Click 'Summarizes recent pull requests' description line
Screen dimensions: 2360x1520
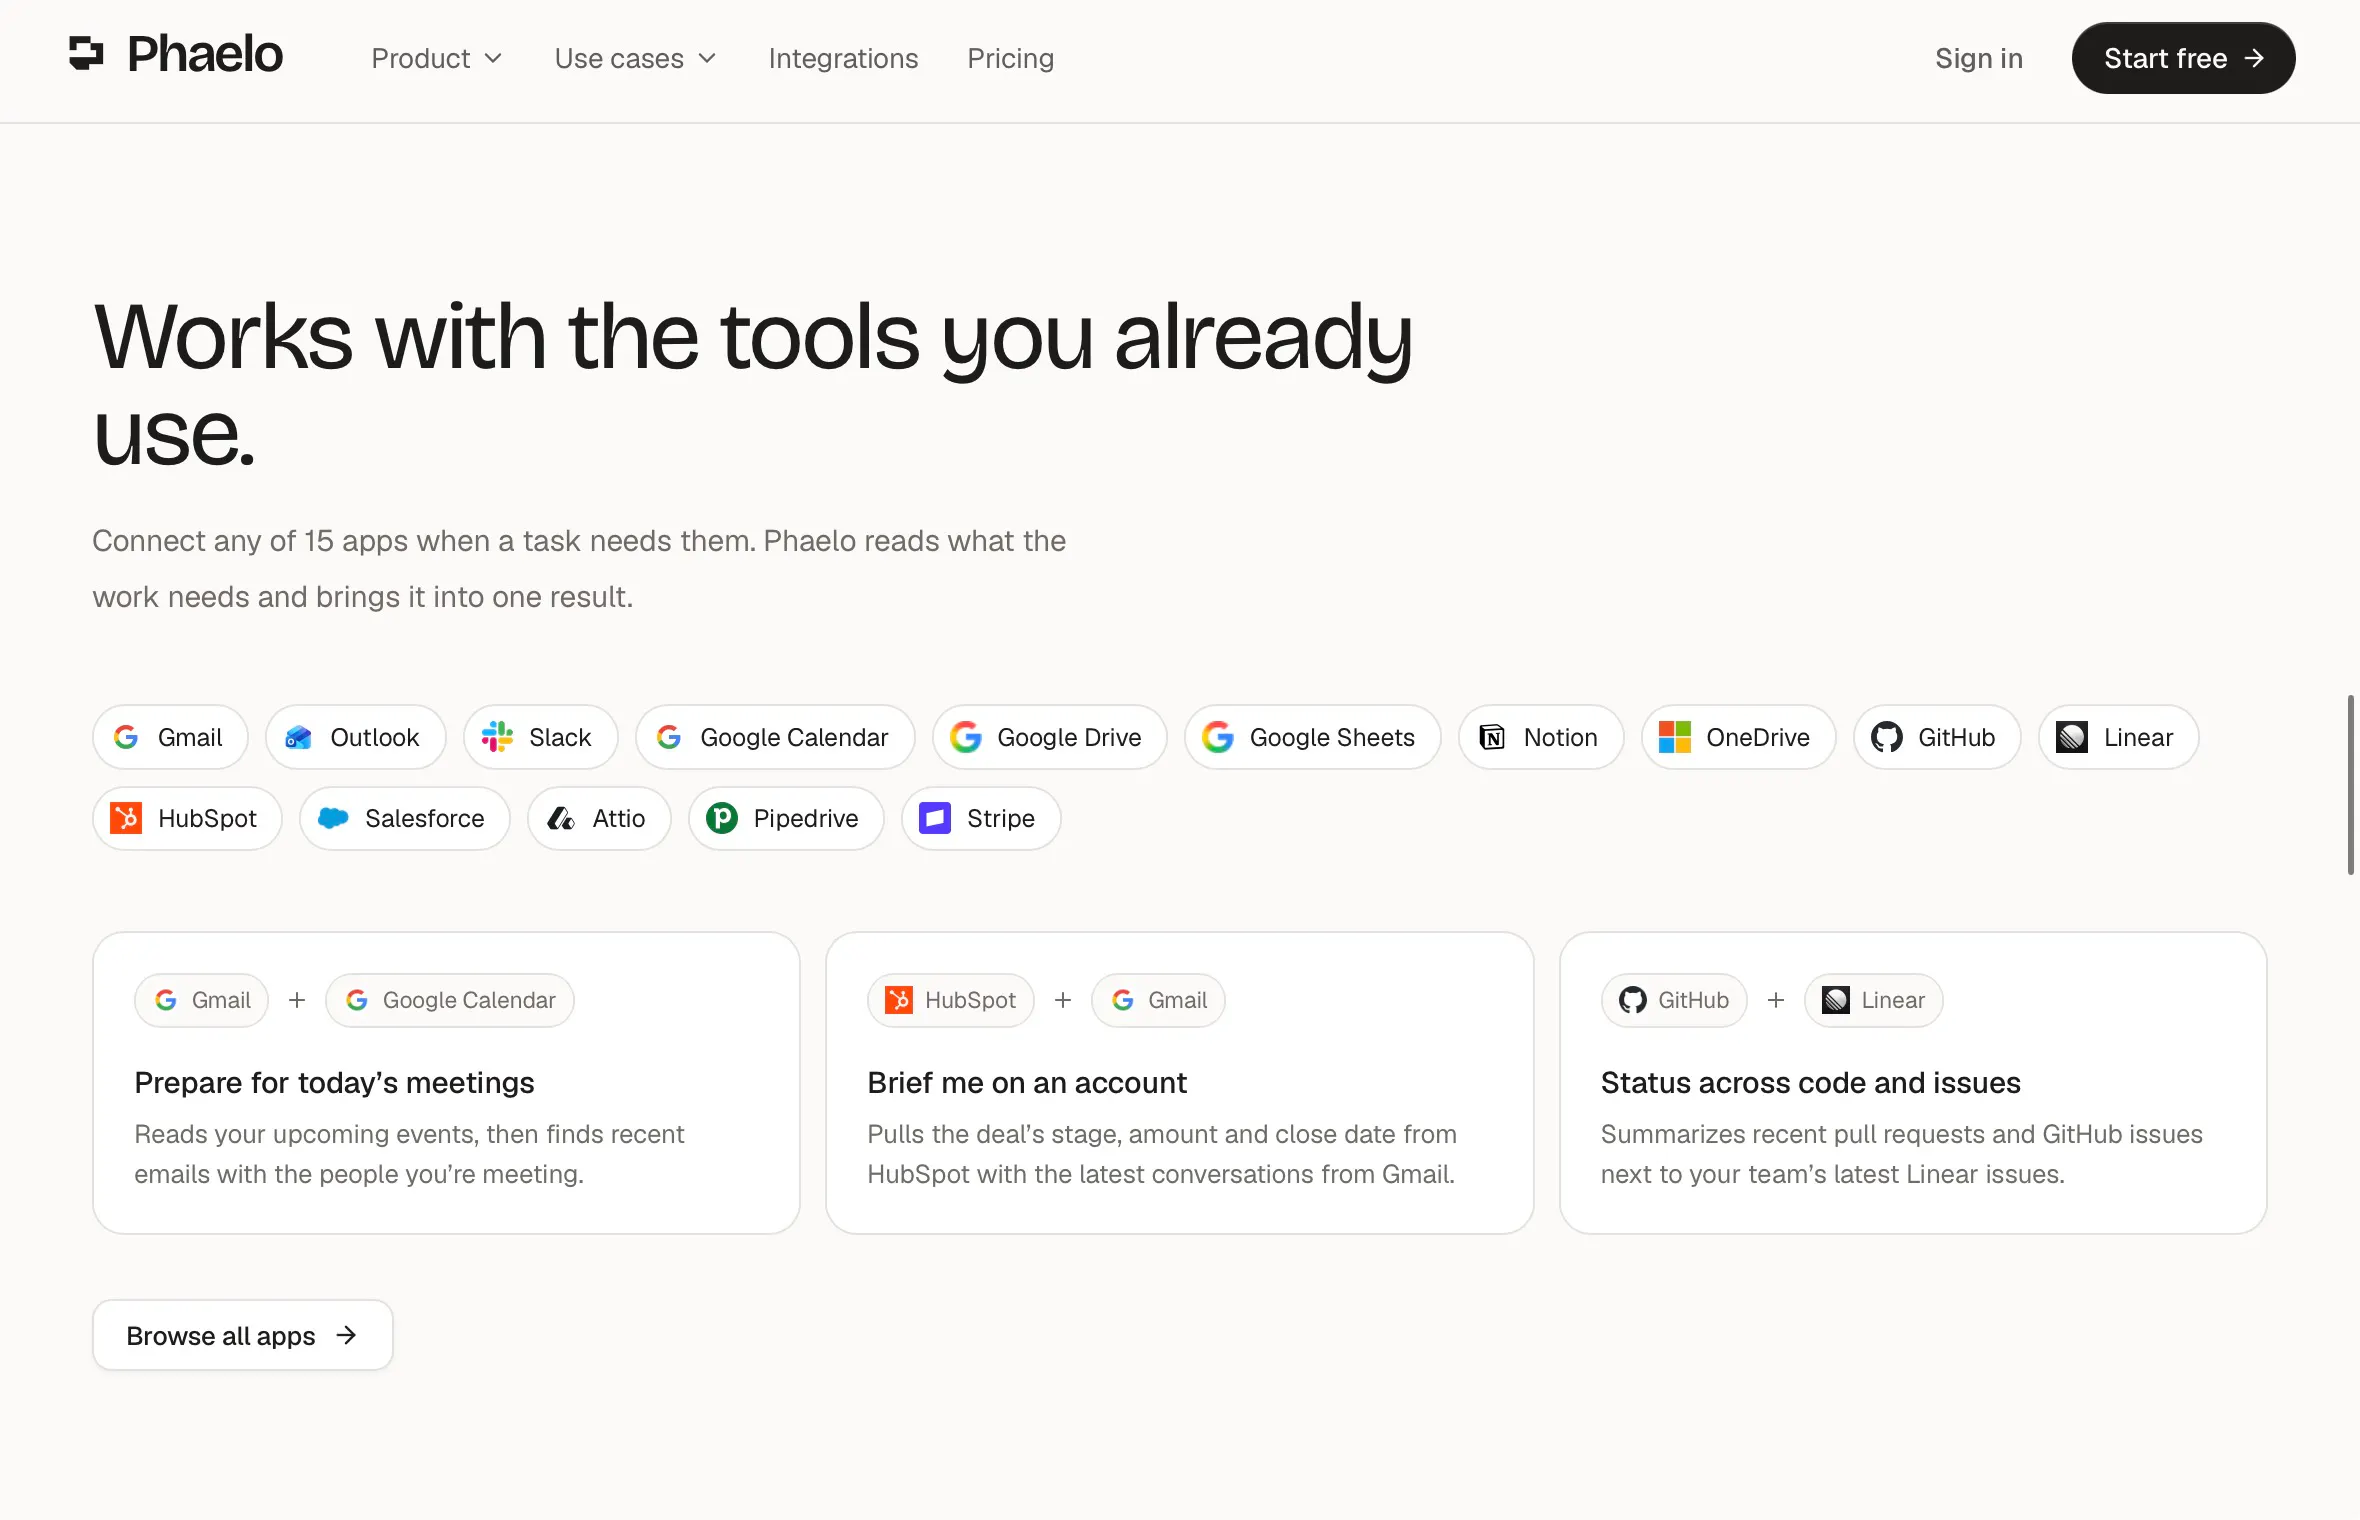[x=1901, y=1134]
